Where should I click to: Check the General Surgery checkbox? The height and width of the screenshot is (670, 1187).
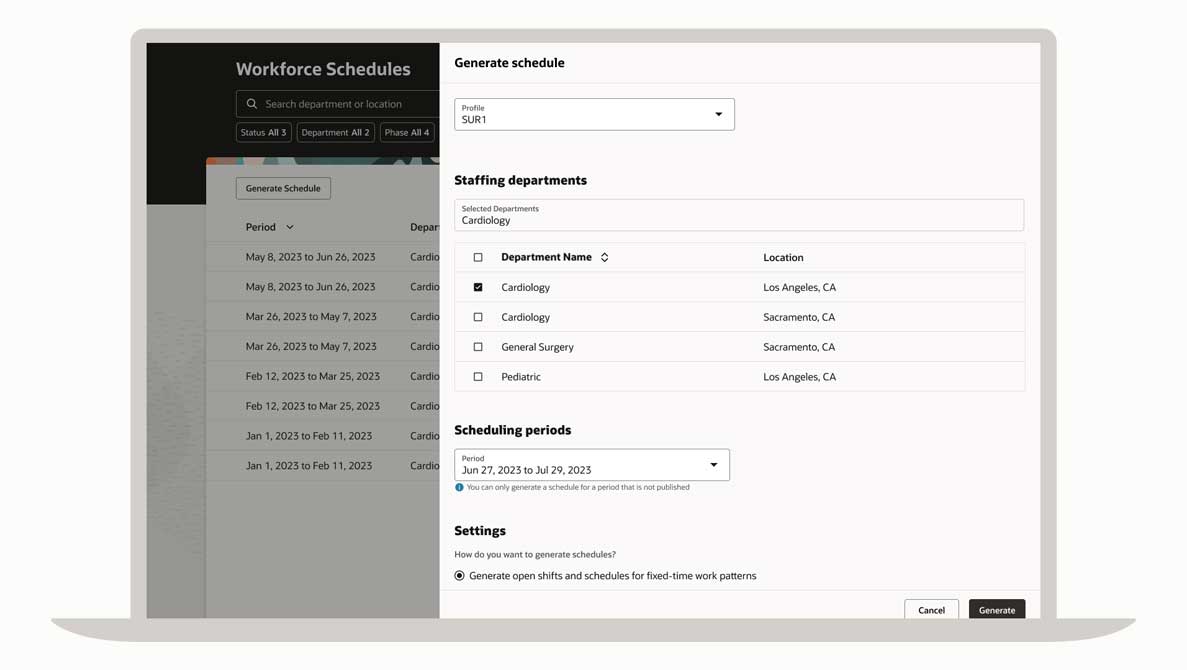[478, 348]
